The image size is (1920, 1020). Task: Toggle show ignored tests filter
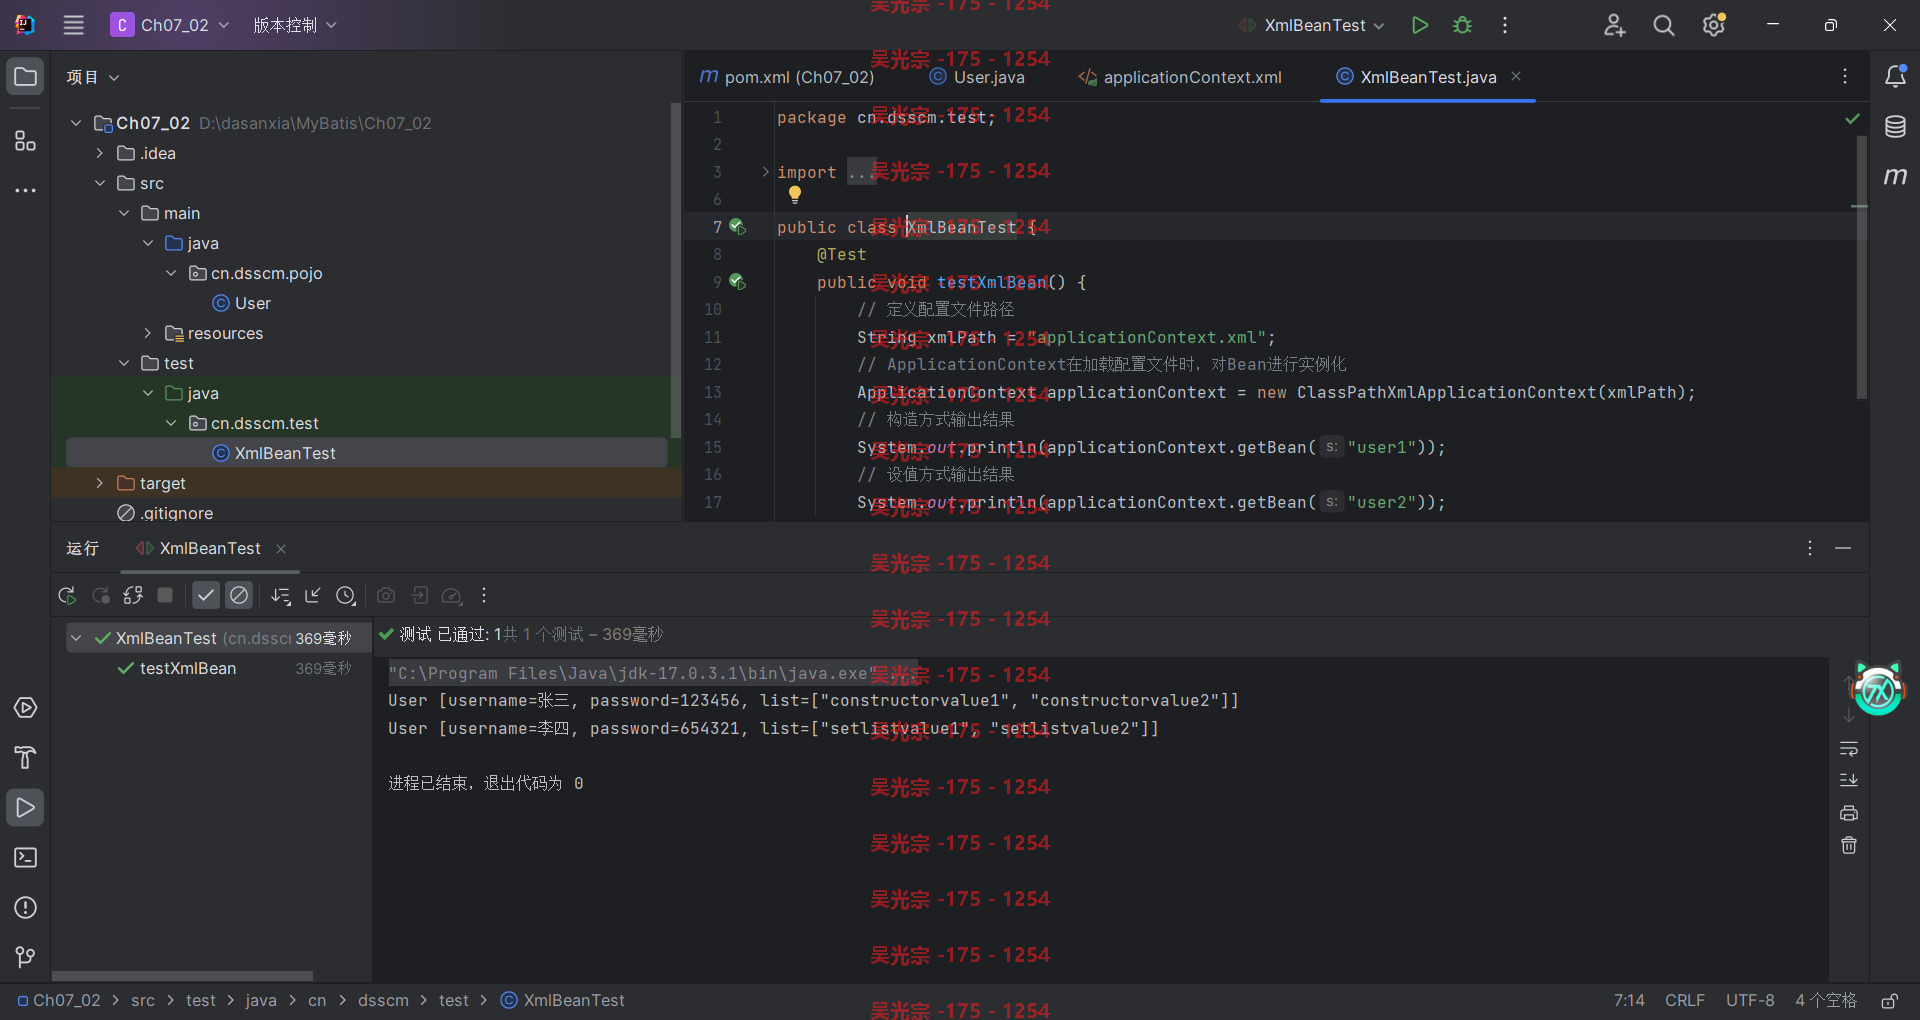point(239,595)
